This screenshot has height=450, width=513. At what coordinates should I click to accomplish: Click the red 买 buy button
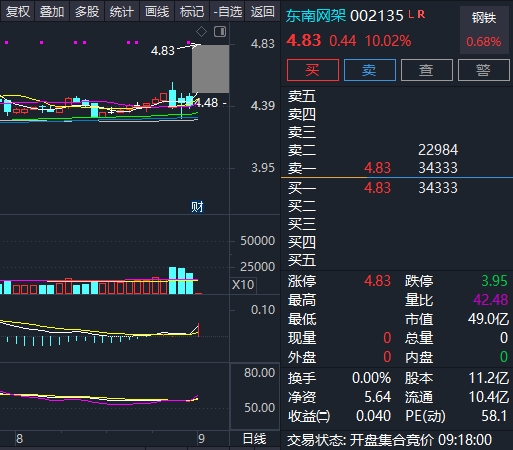(x=313, y=70)
